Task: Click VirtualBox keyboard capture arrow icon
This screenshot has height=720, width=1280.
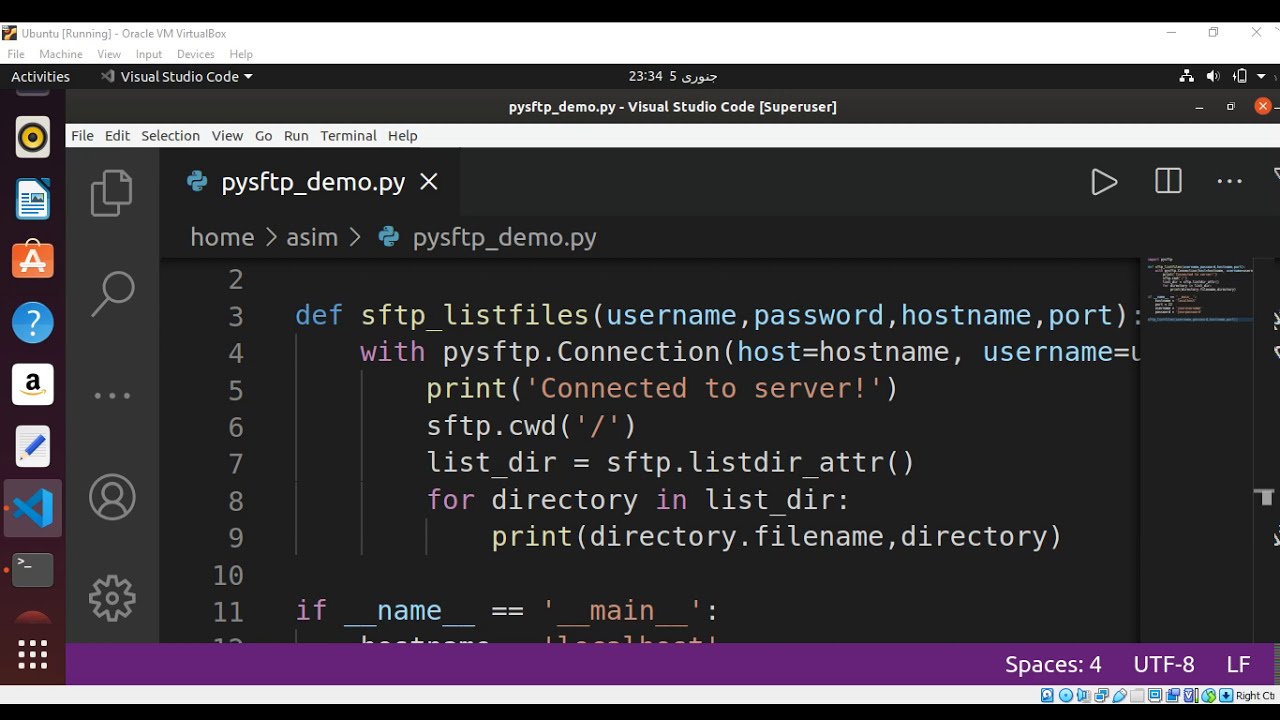Action: pos(1226,696)
